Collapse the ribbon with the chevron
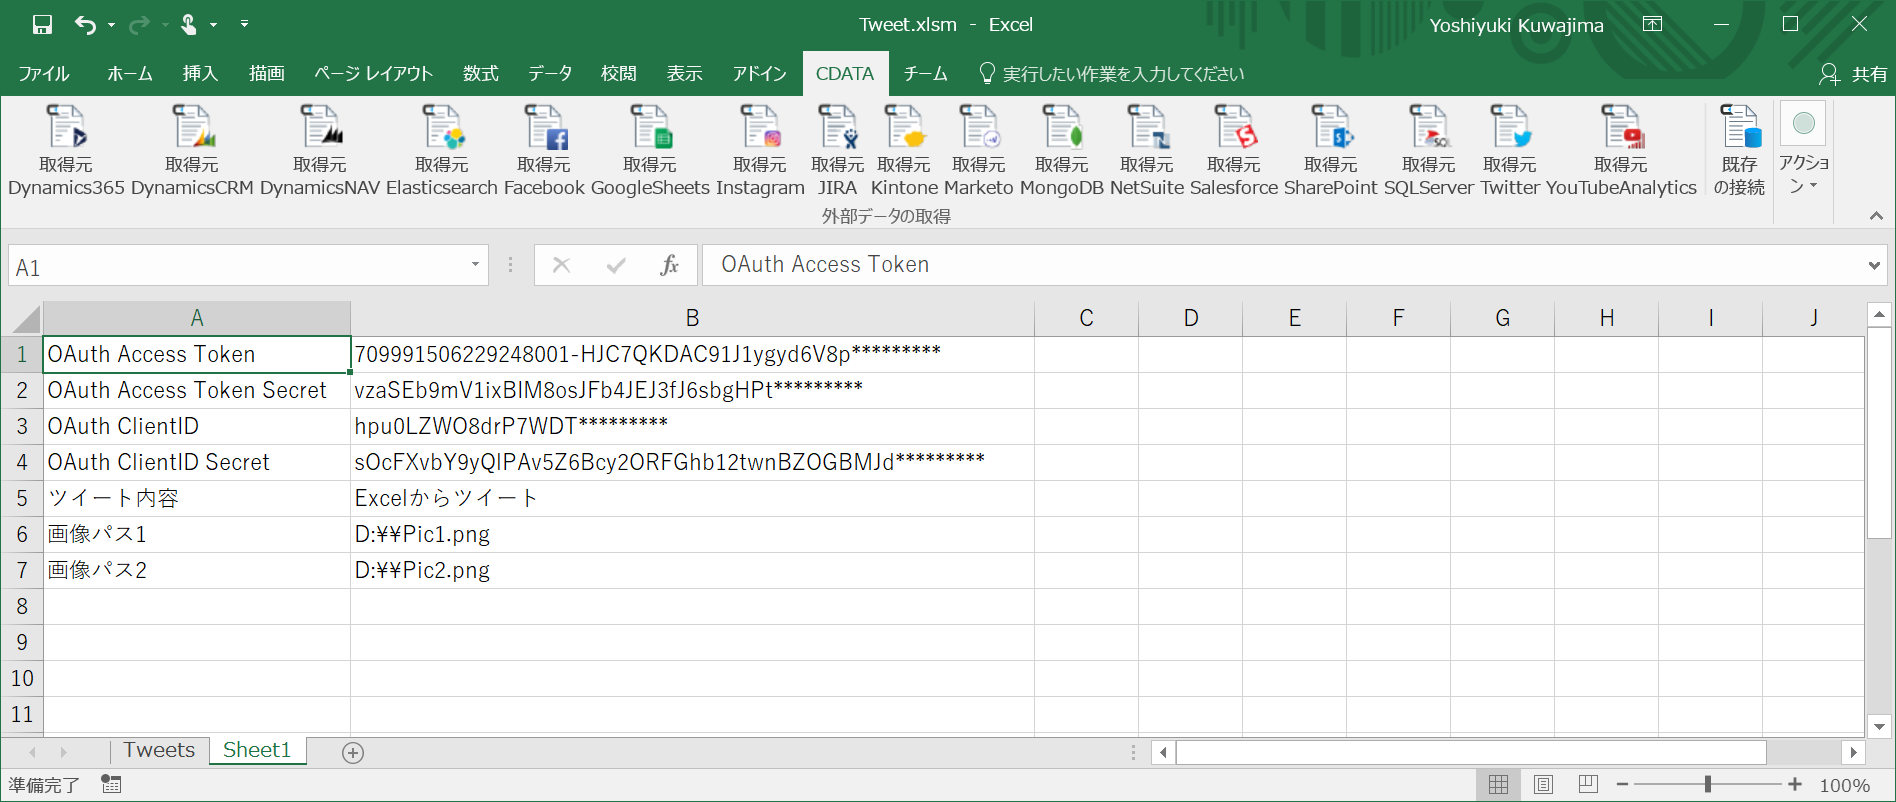This screenshot has height=802, width=1896. coord(1876,216)
